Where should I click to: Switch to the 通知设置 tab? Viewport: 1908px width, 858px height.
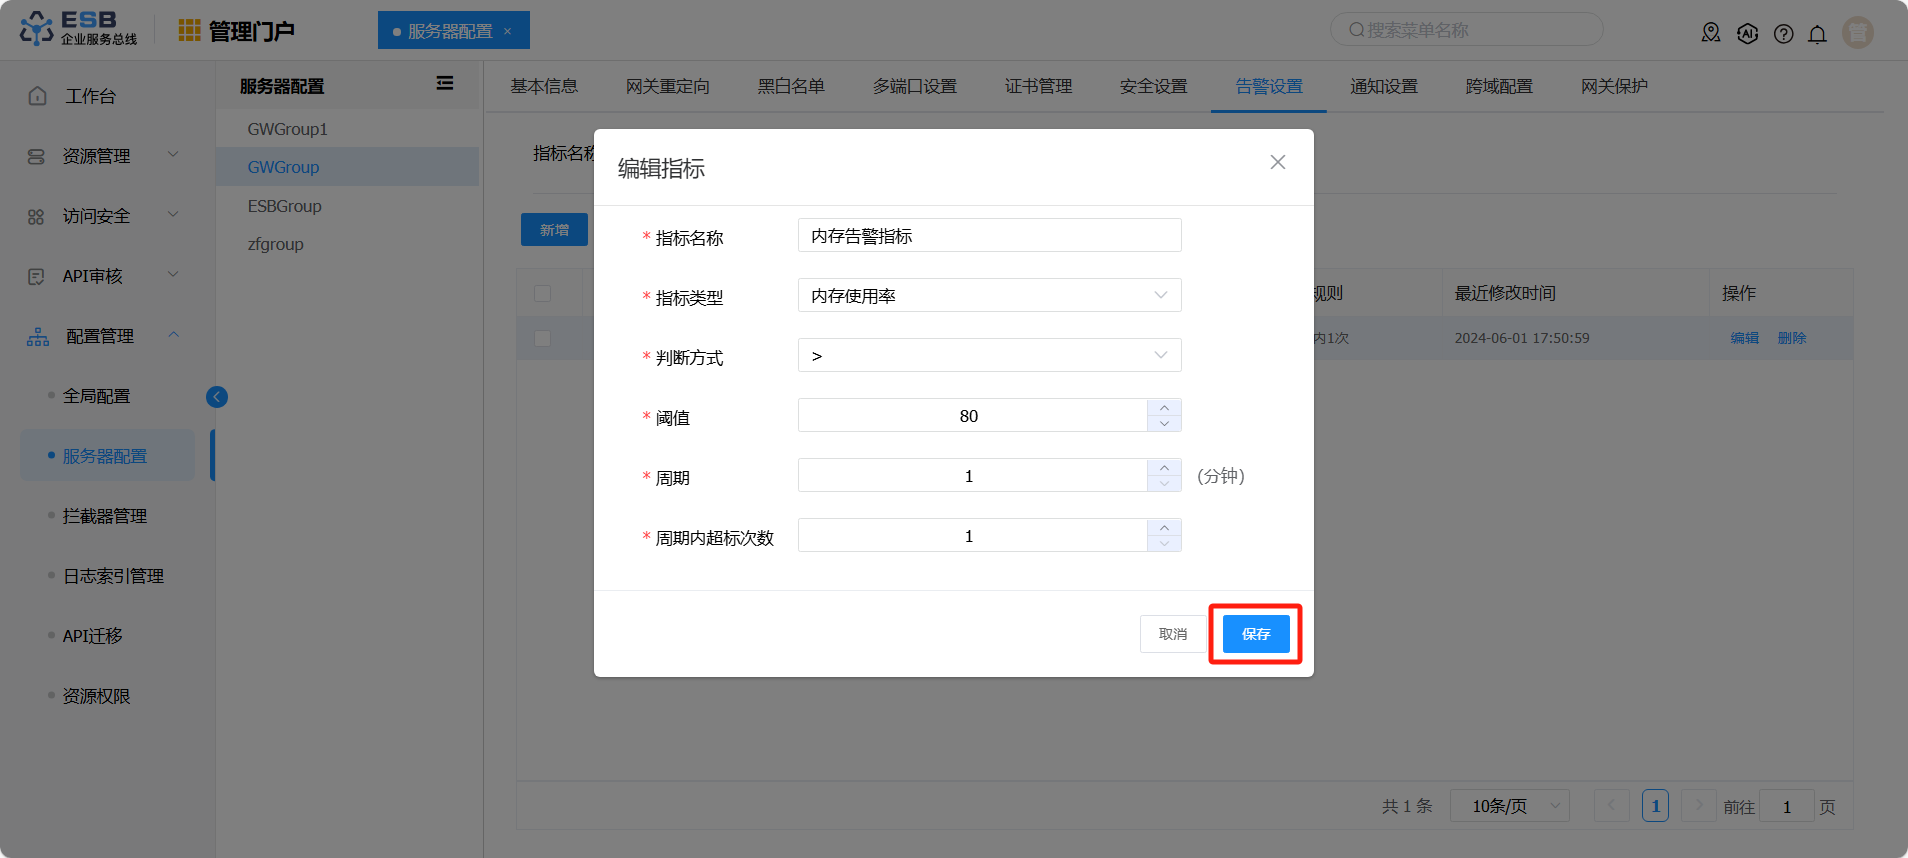tap(1383, 87)
